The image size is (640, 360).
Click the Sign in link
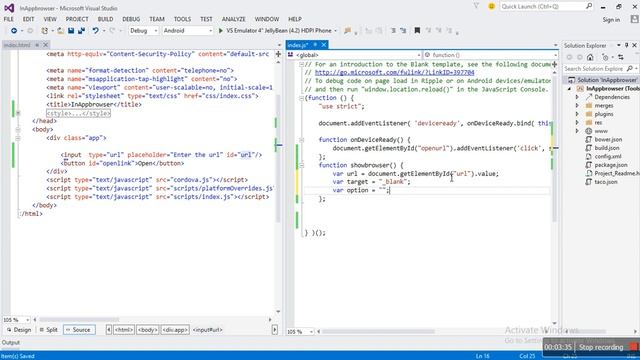[x=611, y=20]
